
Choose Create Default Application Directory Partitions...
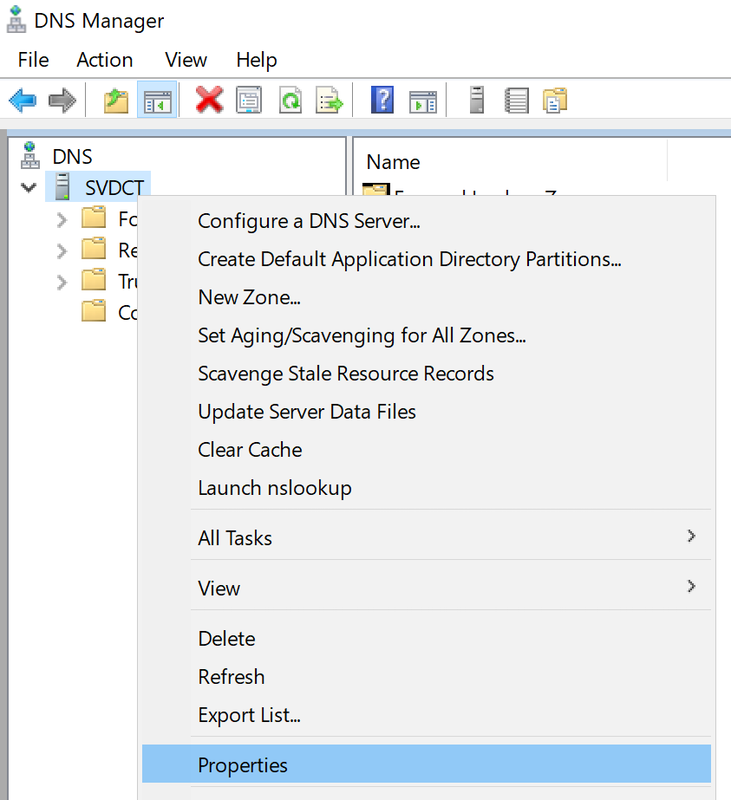426,259
